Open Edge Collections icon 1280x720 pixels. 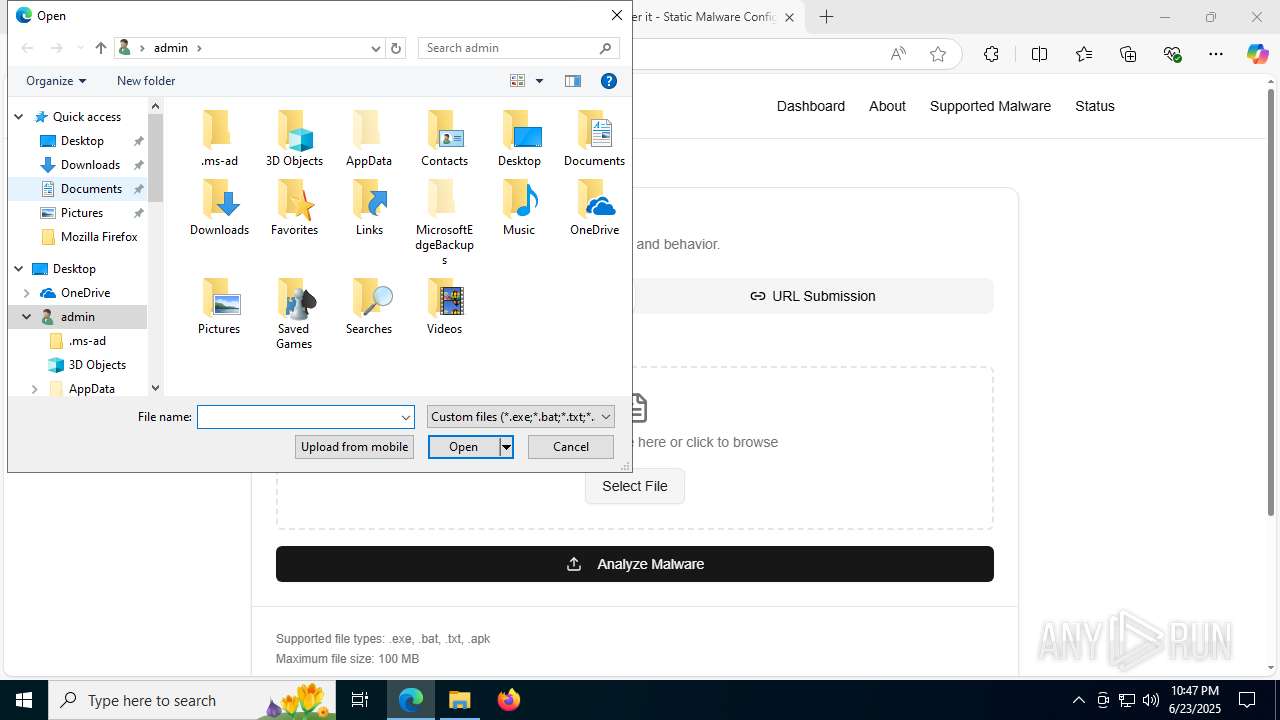click(x=1128, y=54)
